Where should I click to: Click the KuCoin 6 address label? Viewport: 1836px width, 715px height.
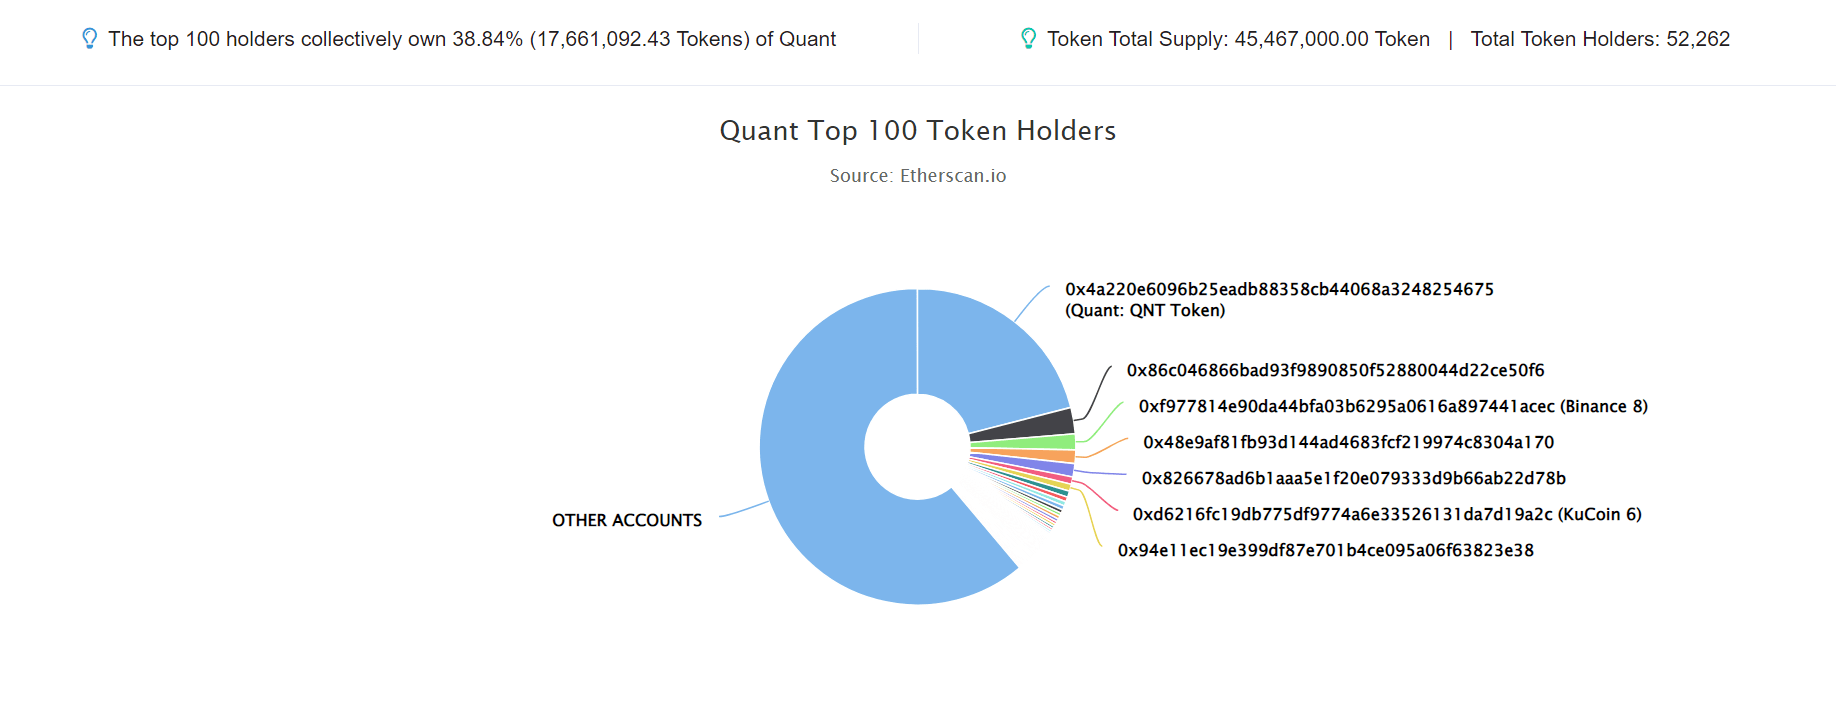[1387, 514]
